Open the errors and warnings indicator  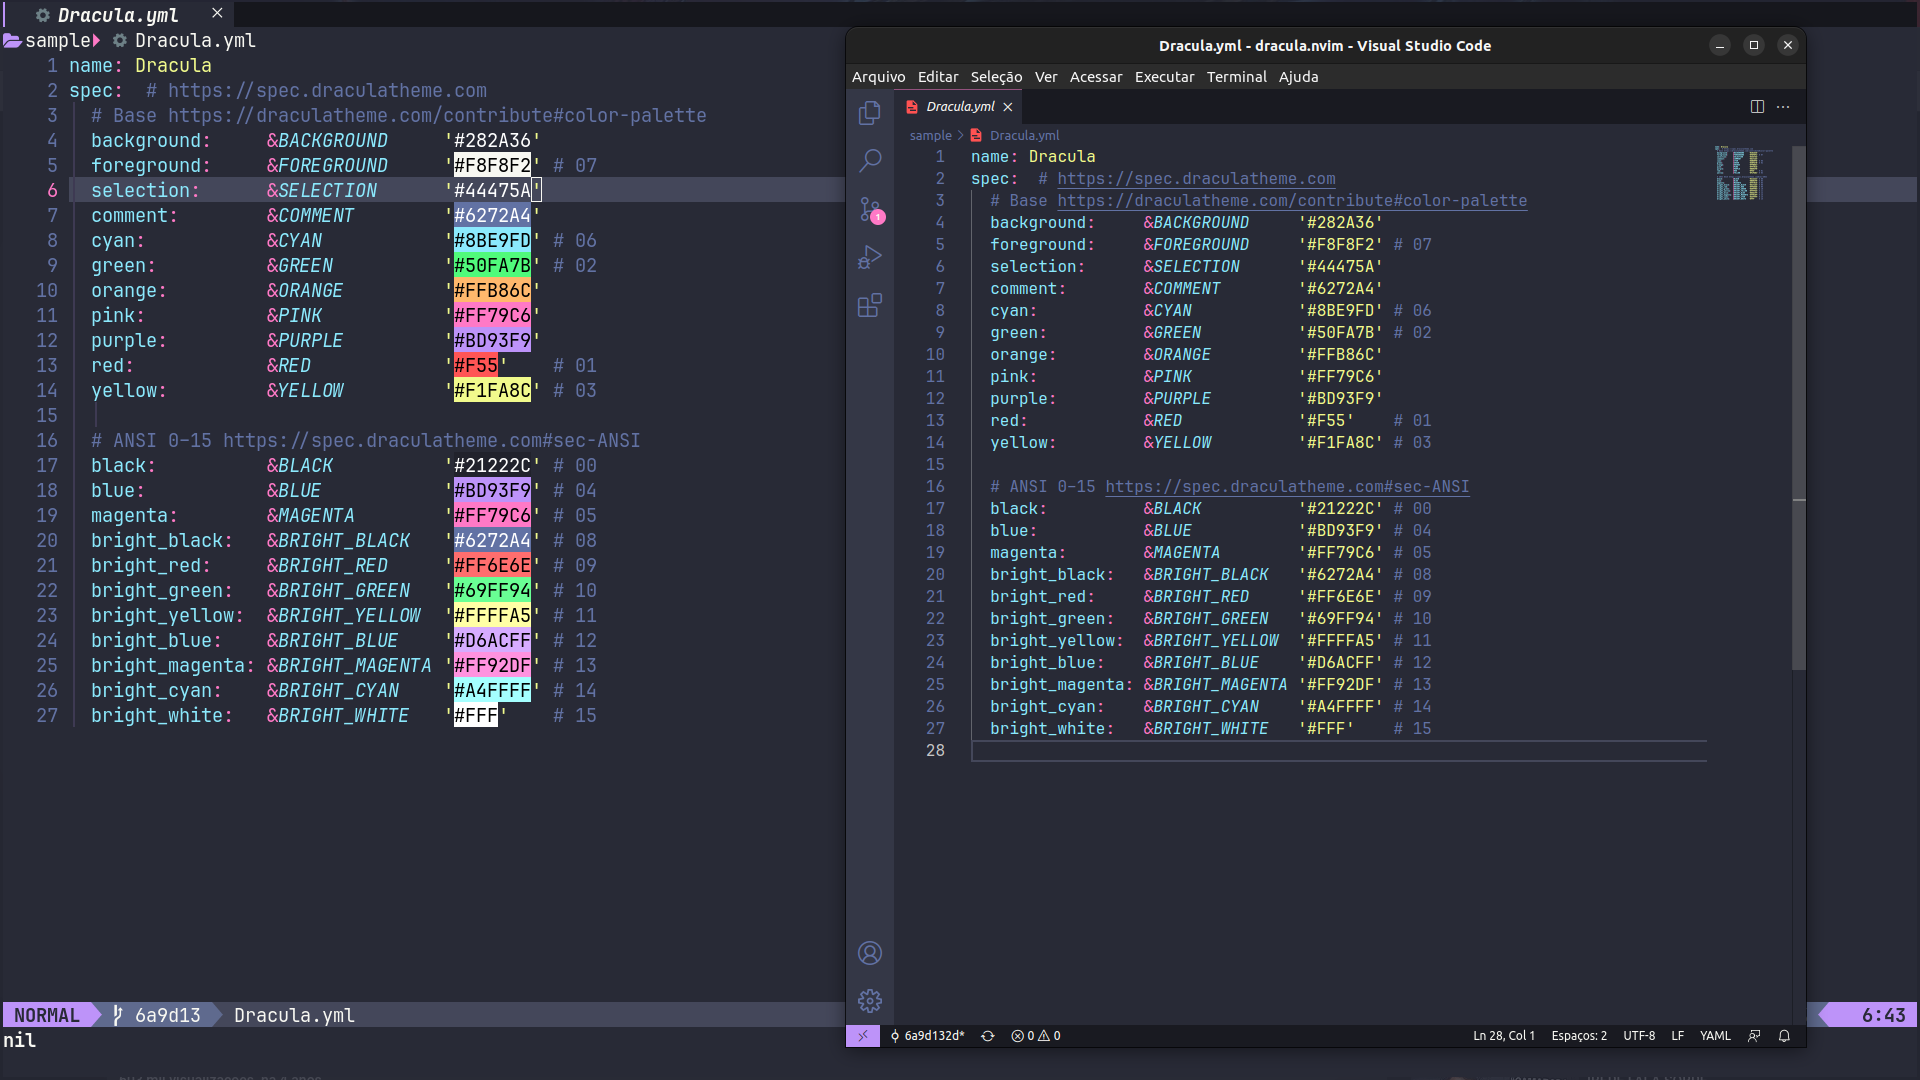click(x=1036, y=1036)
